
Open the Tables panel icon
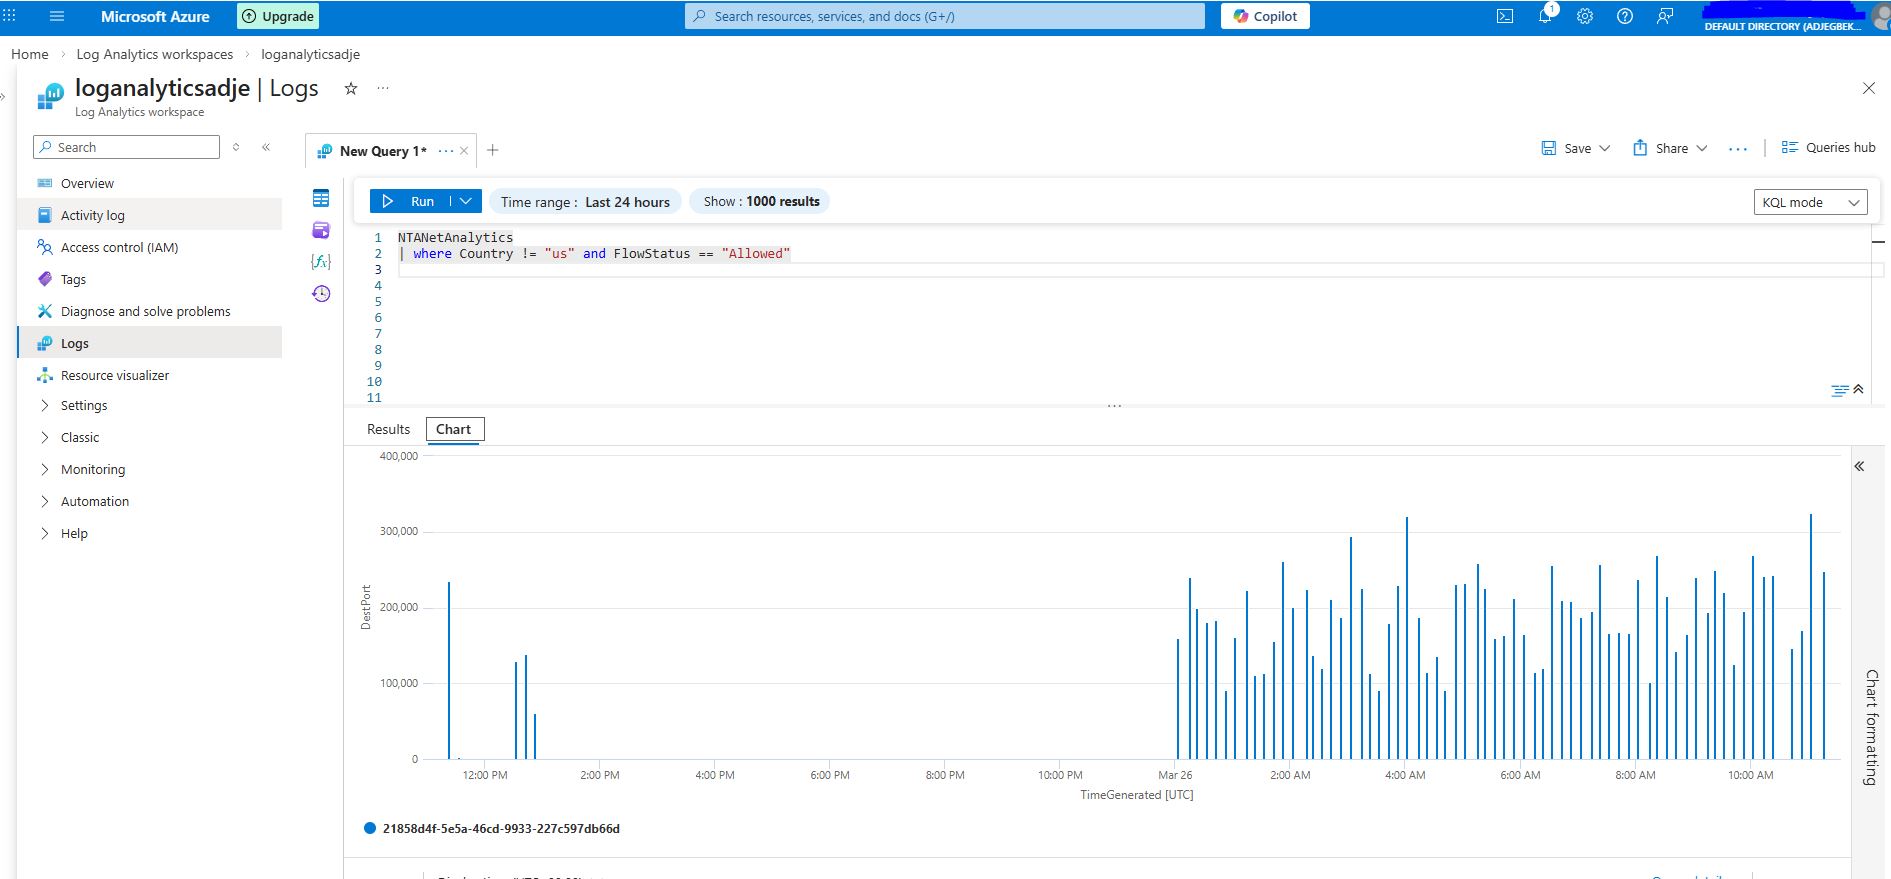[321, 198]
